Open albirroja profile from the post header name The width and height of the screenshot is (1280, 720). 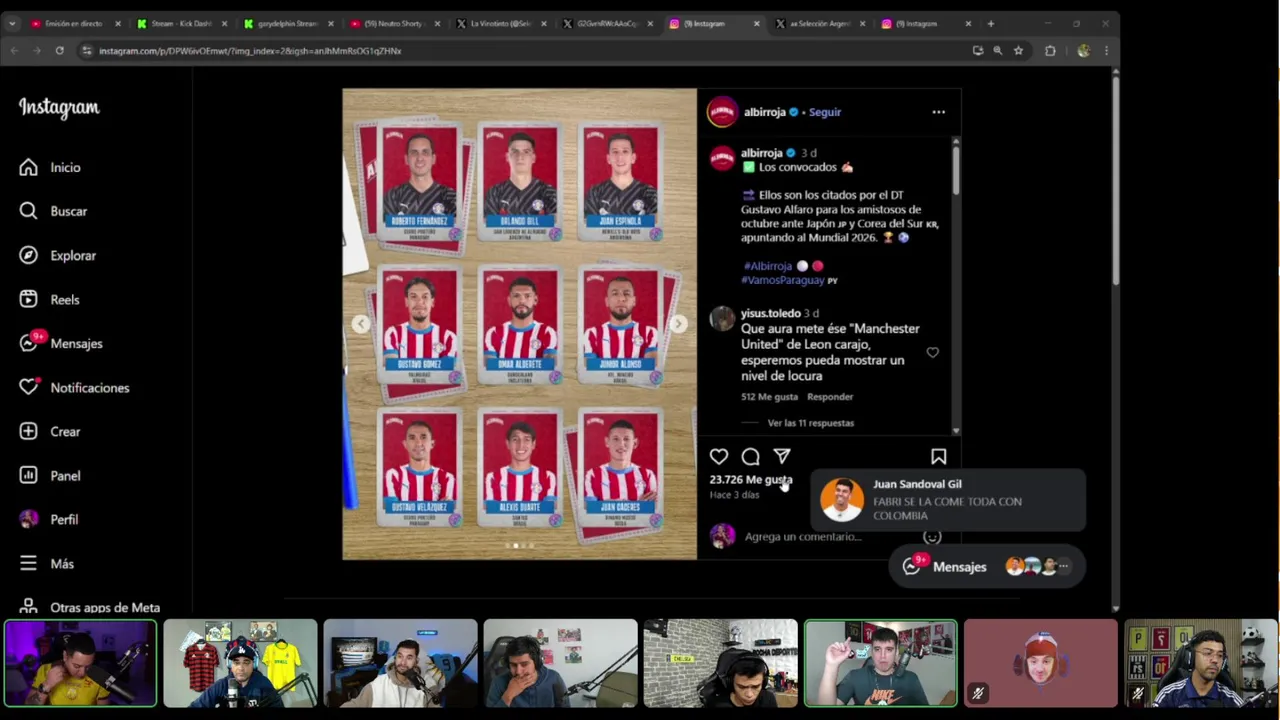(765, 112)
